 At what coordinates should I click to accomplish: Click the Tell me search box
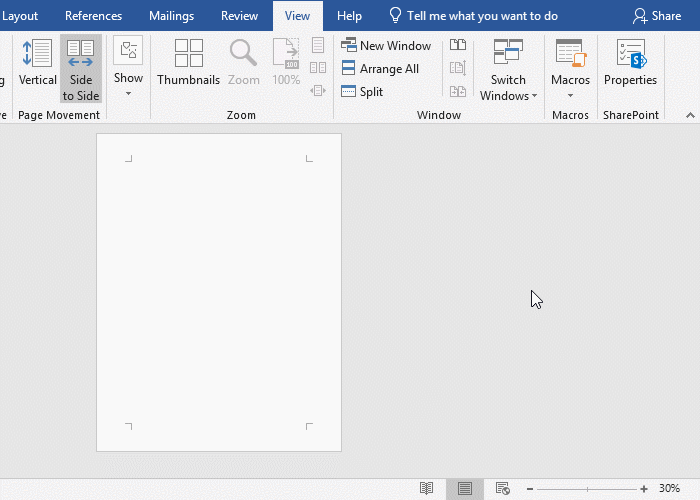coord(482,16)
